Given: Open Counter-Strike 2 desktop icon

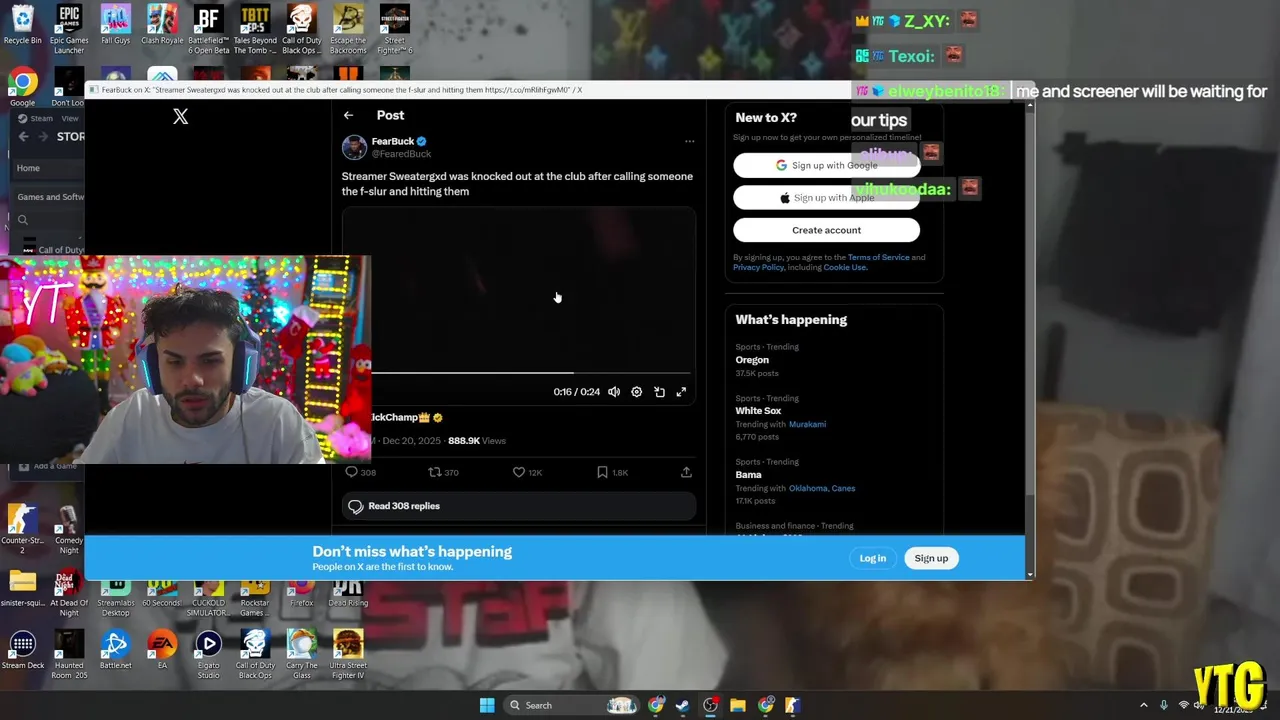Looking at the screenshot, I should [x=22, y=529].
